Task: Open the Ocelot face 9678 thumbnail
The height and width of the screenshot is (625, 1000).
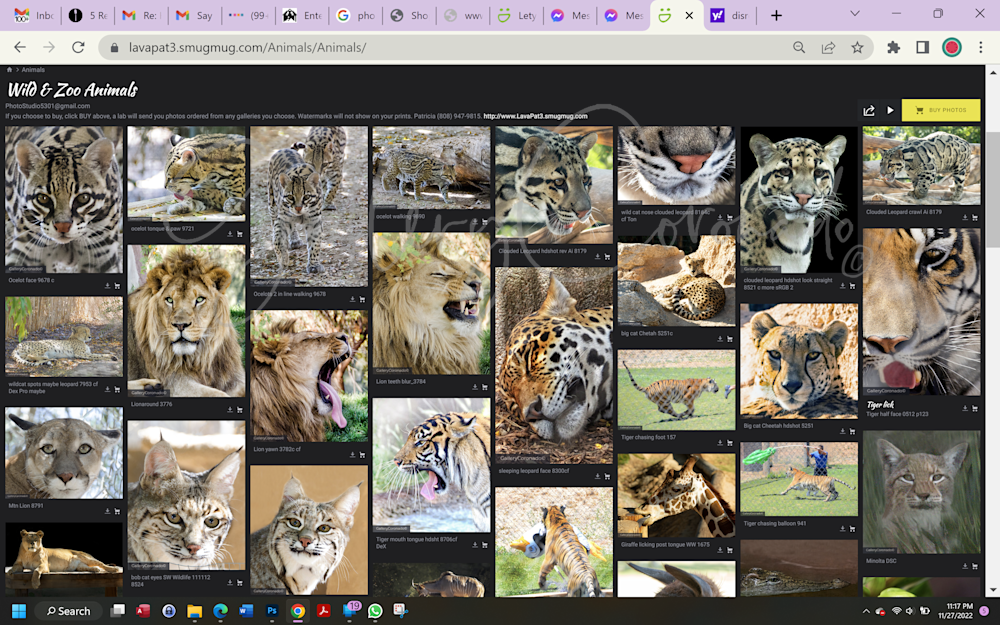Action: (x=64, y=199)
